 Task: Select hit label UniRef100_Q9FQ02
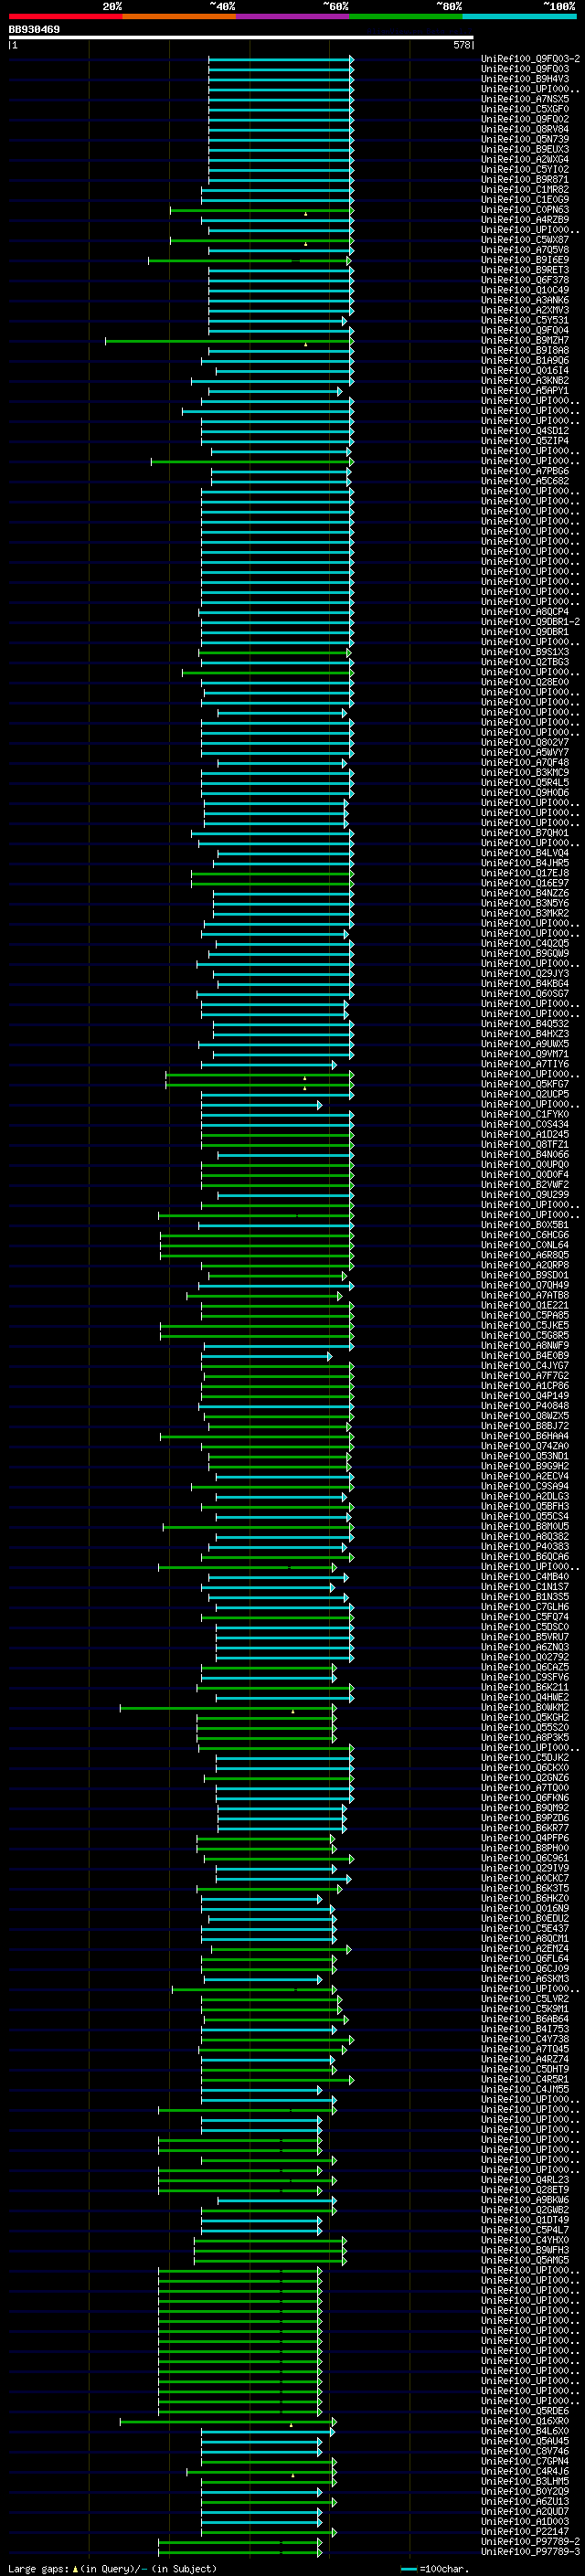pyautogui.click(x=525, y=119)
